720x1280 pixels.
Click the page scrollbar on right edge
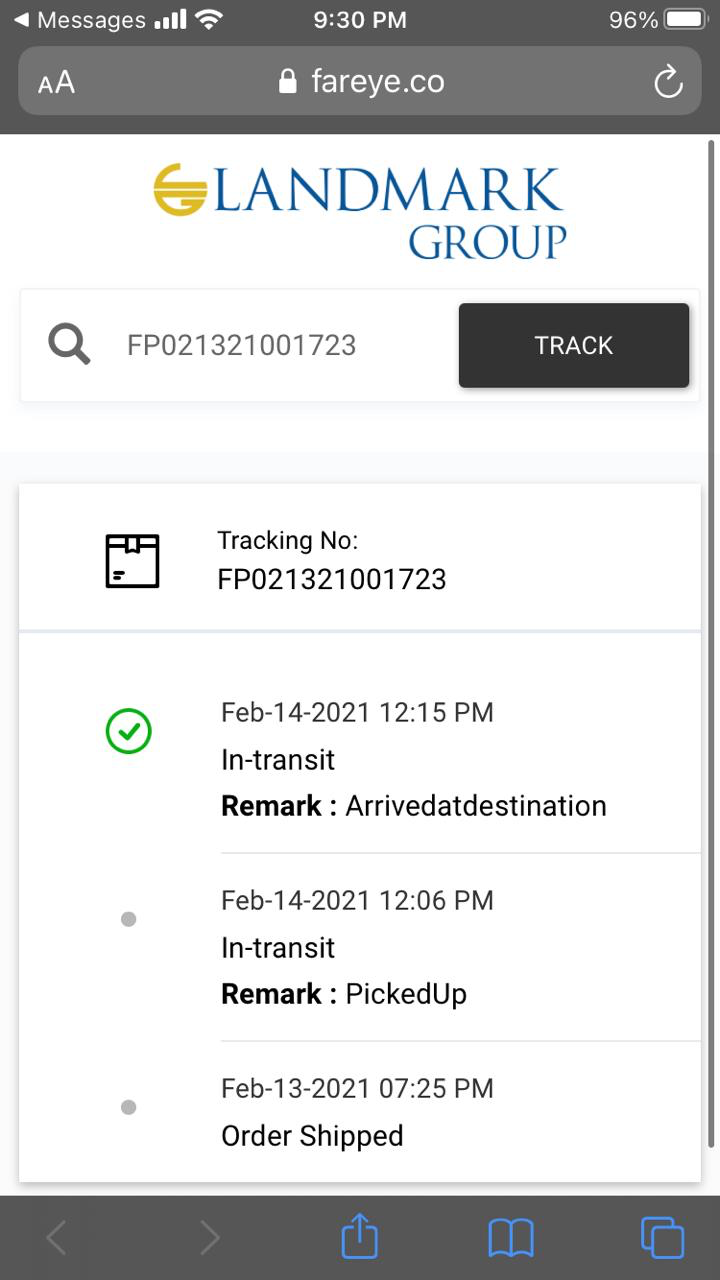(x=711, y=640)
